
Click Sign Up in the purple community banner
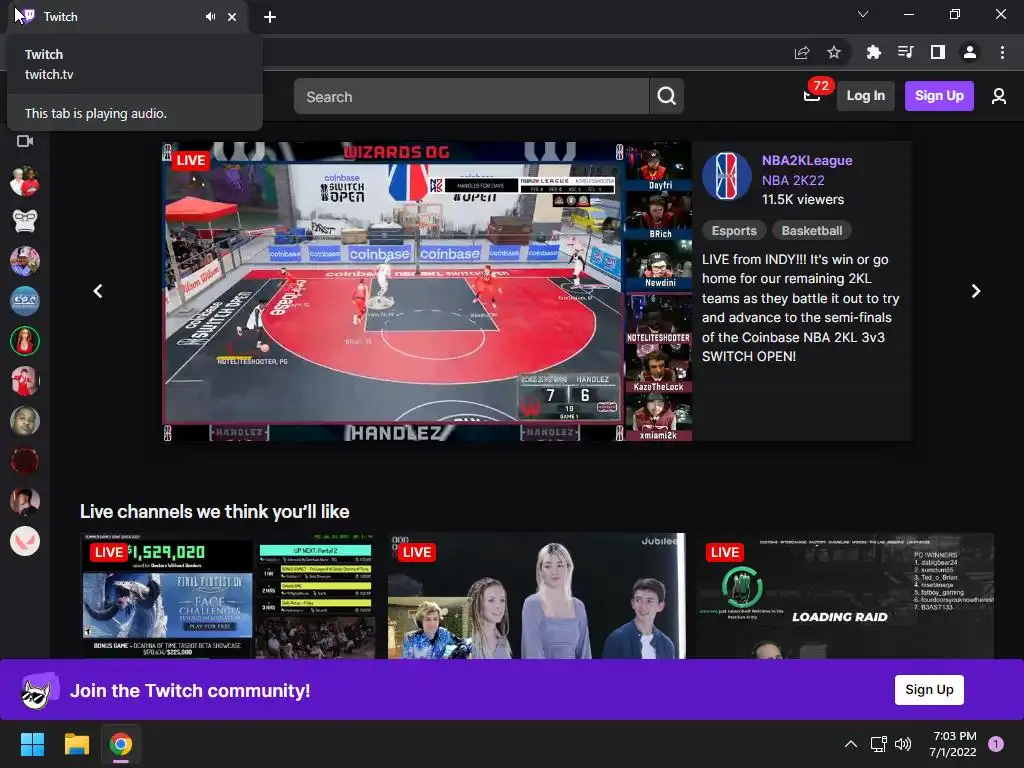pos(929,690)
